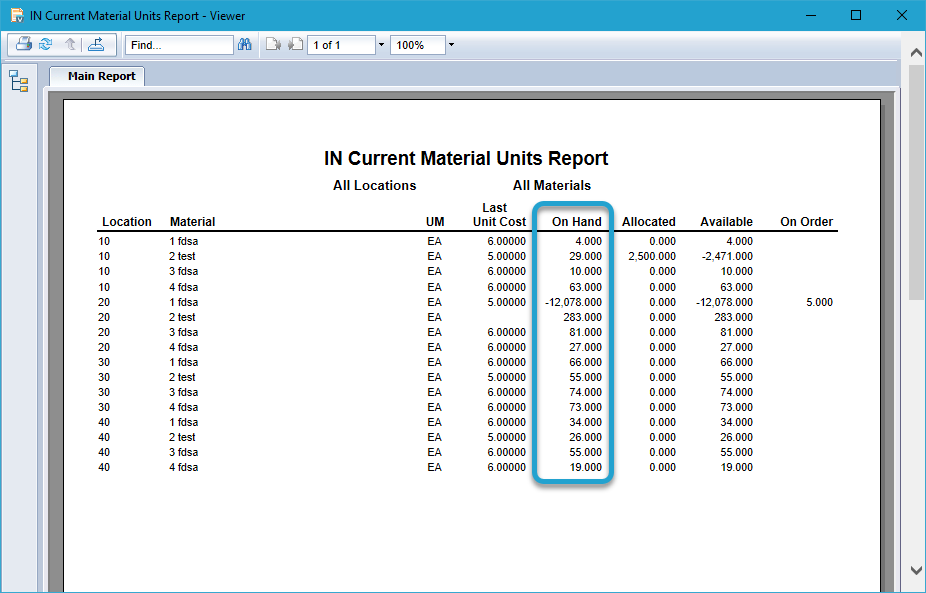Click the On Hand column header
This screenshot has width=926, height=593.
pyautogui.click(x=576, y=222)
